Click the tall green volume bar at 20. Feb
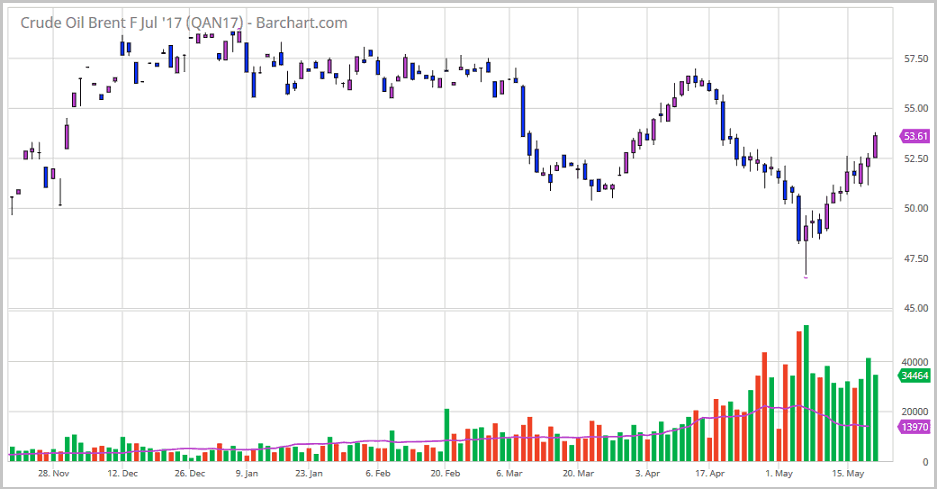This screenshot has width=937, height=489. tap(446, 435)
